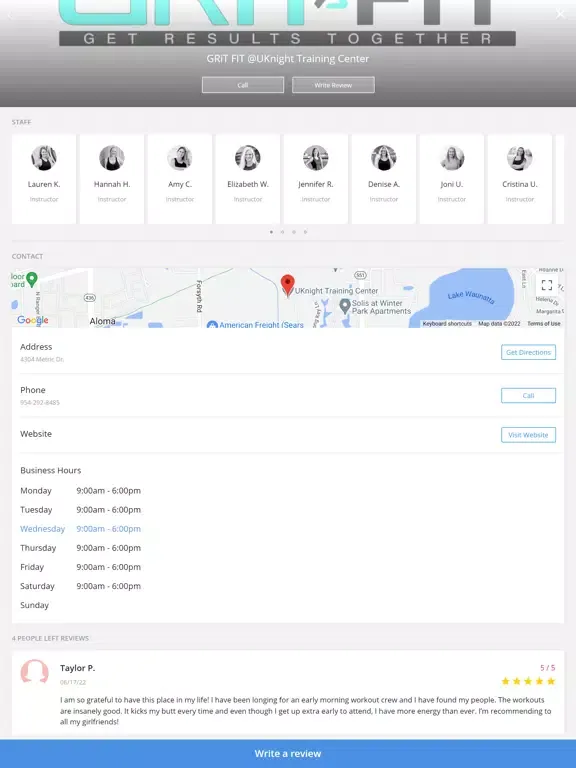Click the green pin marker on map
Image resolution: width=576 pixels, height=768 pixels.
click(32, 279)
